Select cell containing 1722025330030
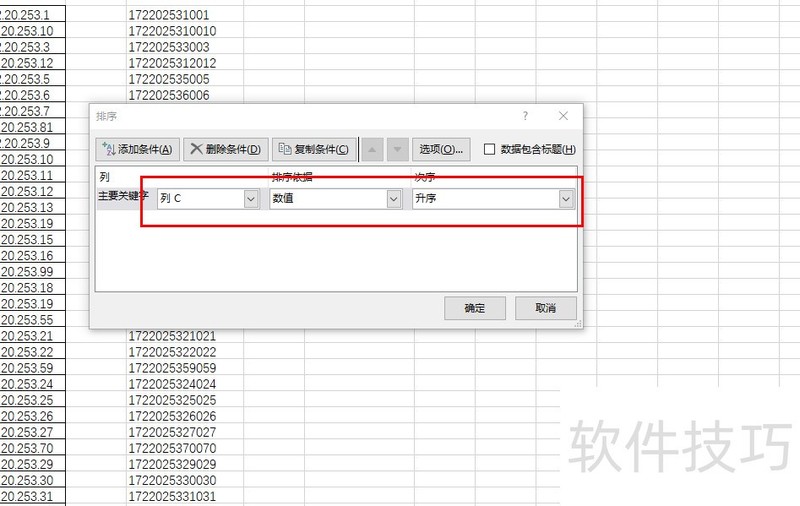 185,480
